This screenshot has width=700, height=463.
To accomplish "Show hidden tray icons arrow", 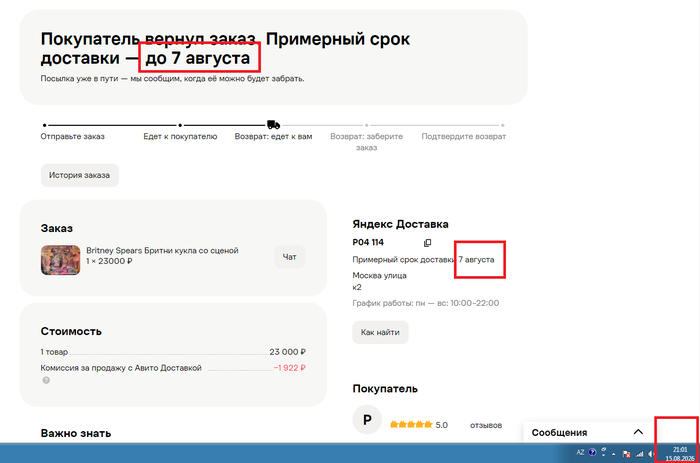I will 614,454.
